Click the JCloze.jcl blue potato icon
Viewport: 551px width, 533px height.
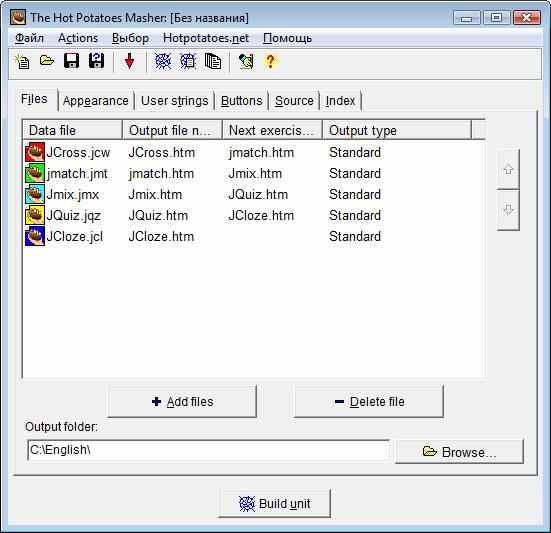35,236
